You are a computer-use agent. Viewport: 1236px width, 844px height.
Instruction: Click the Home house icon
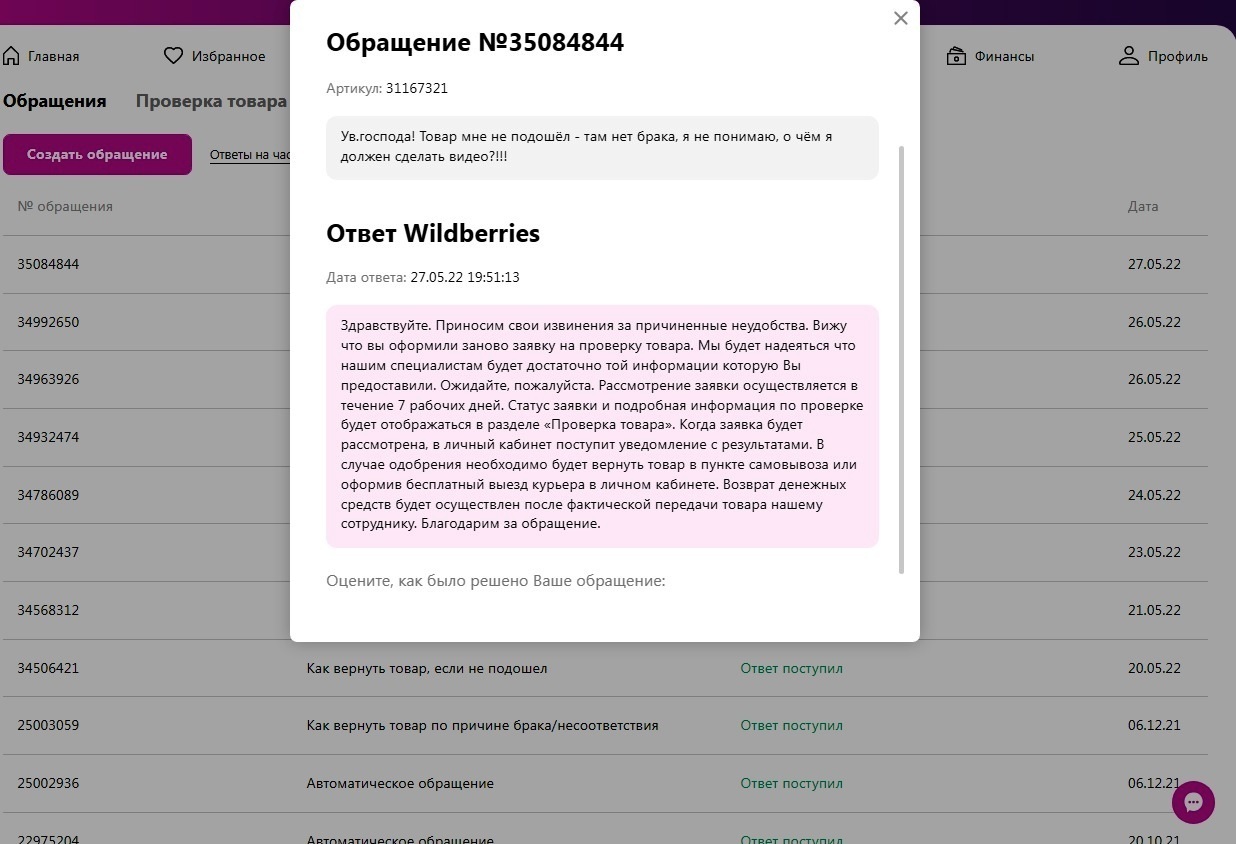tap(12, 56)
